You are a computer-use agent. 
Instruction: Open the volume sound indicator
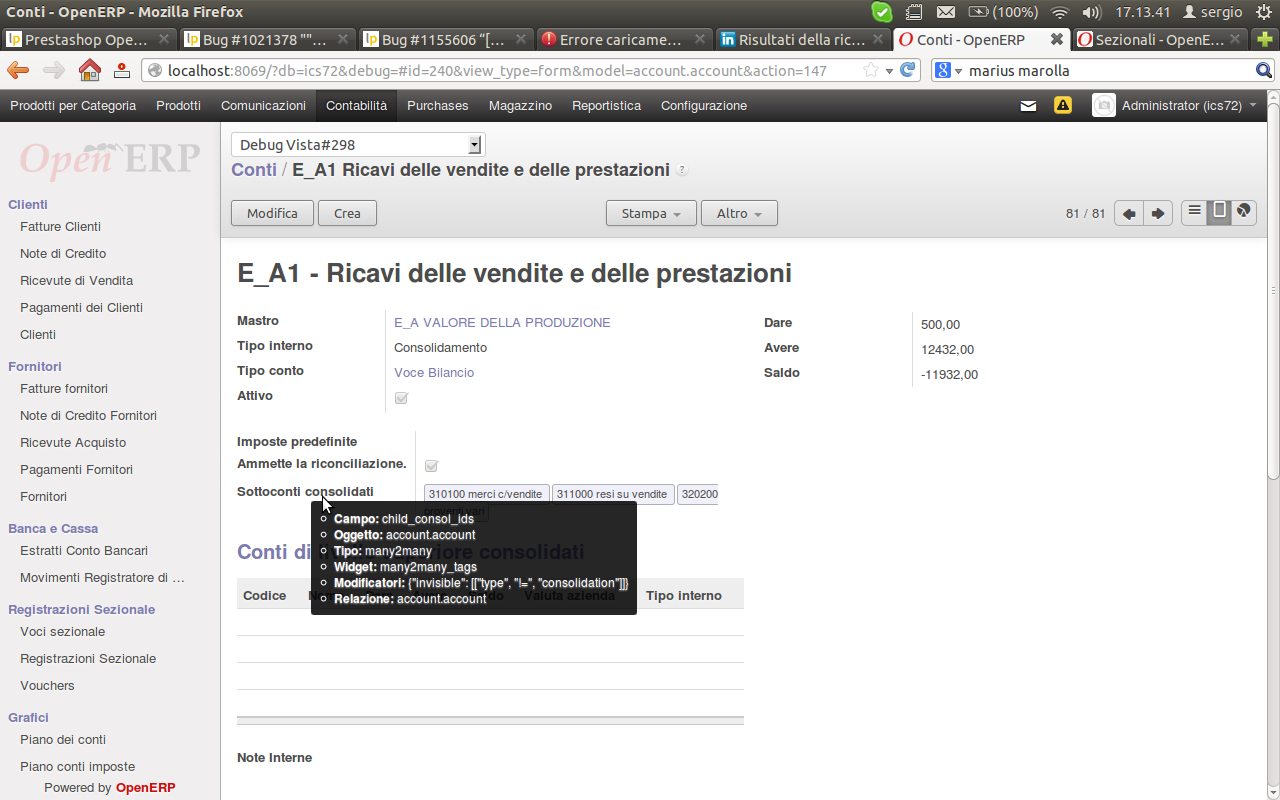tap(1092, 12)
